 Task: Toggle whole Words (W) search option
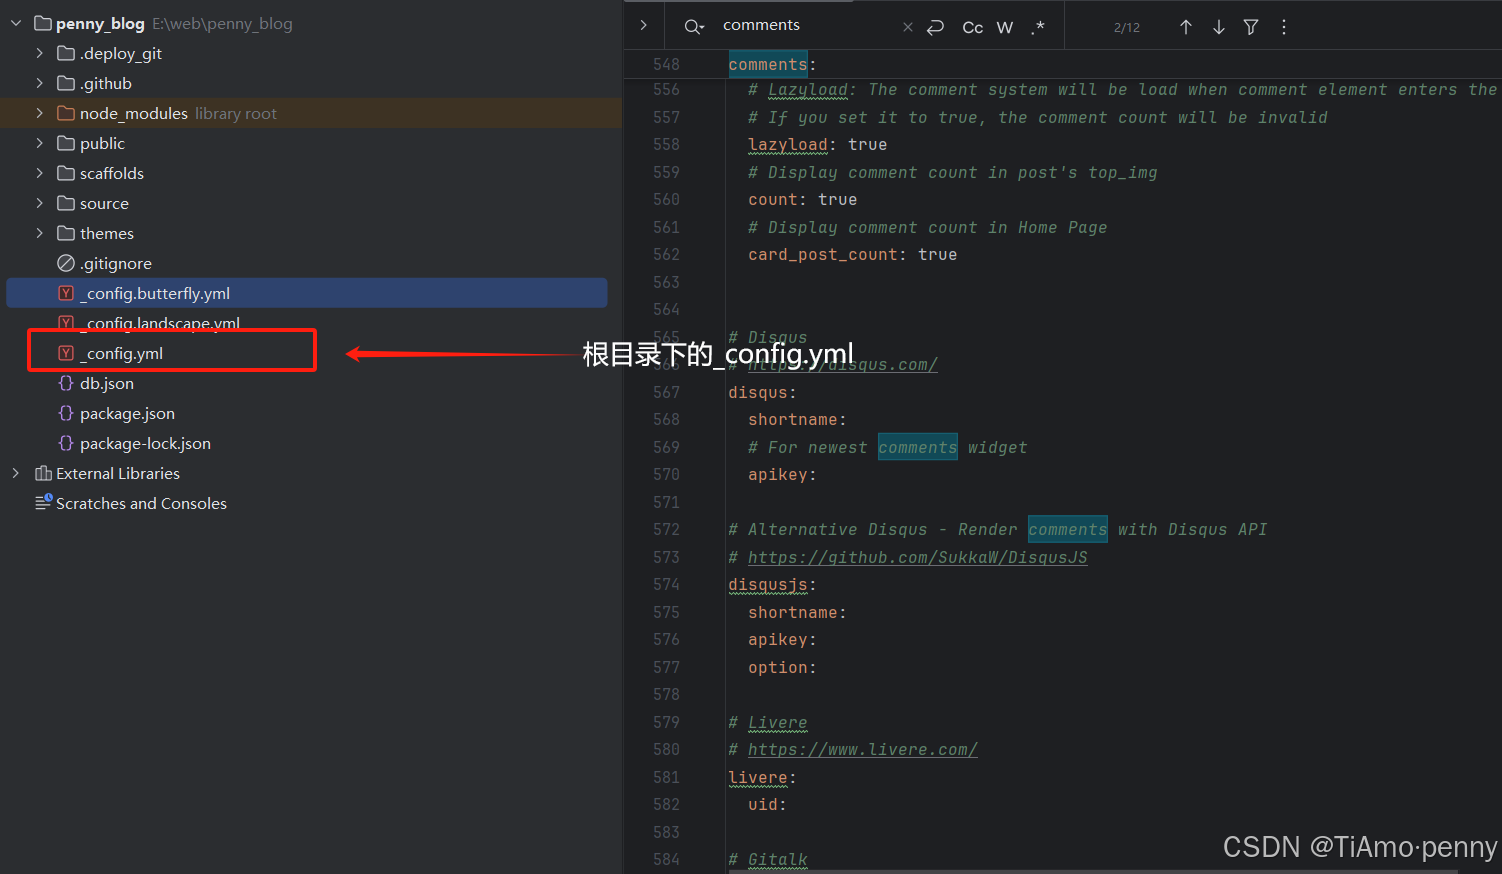1005,27
